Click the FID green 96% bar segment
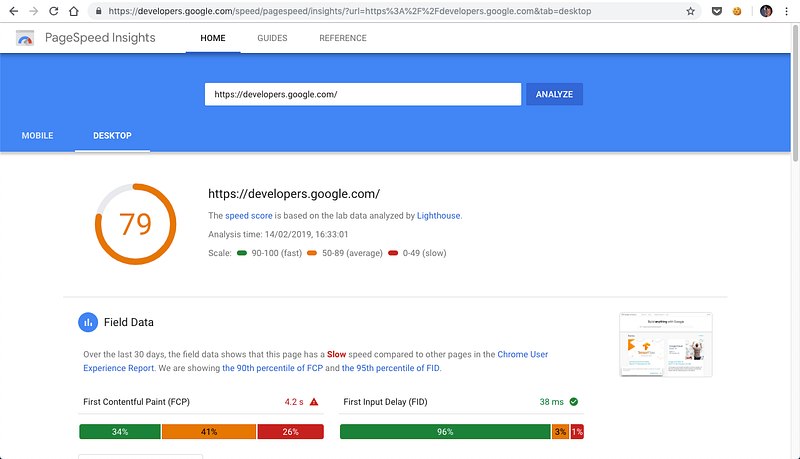The image size is (800, 459). [445, 431]
